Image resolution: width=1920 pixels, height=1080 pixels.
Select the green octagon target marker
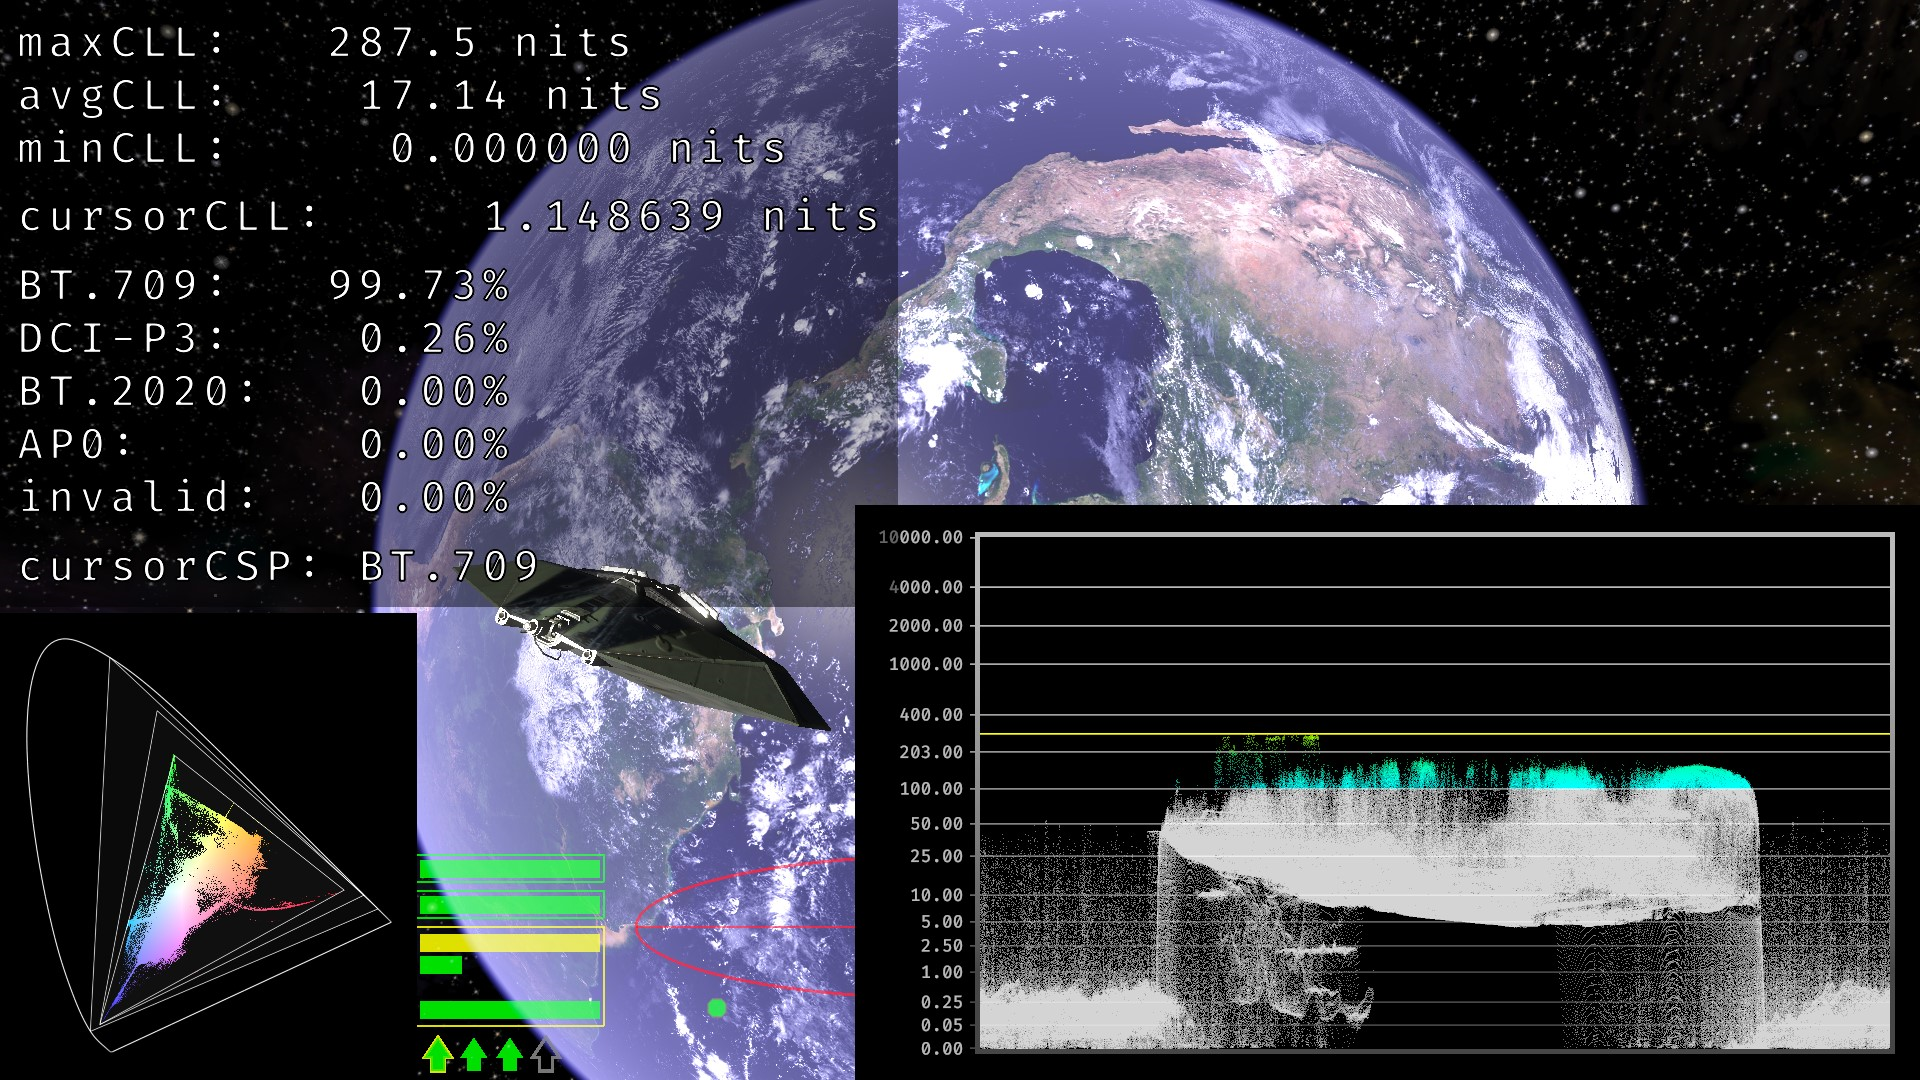[717, 1008]
